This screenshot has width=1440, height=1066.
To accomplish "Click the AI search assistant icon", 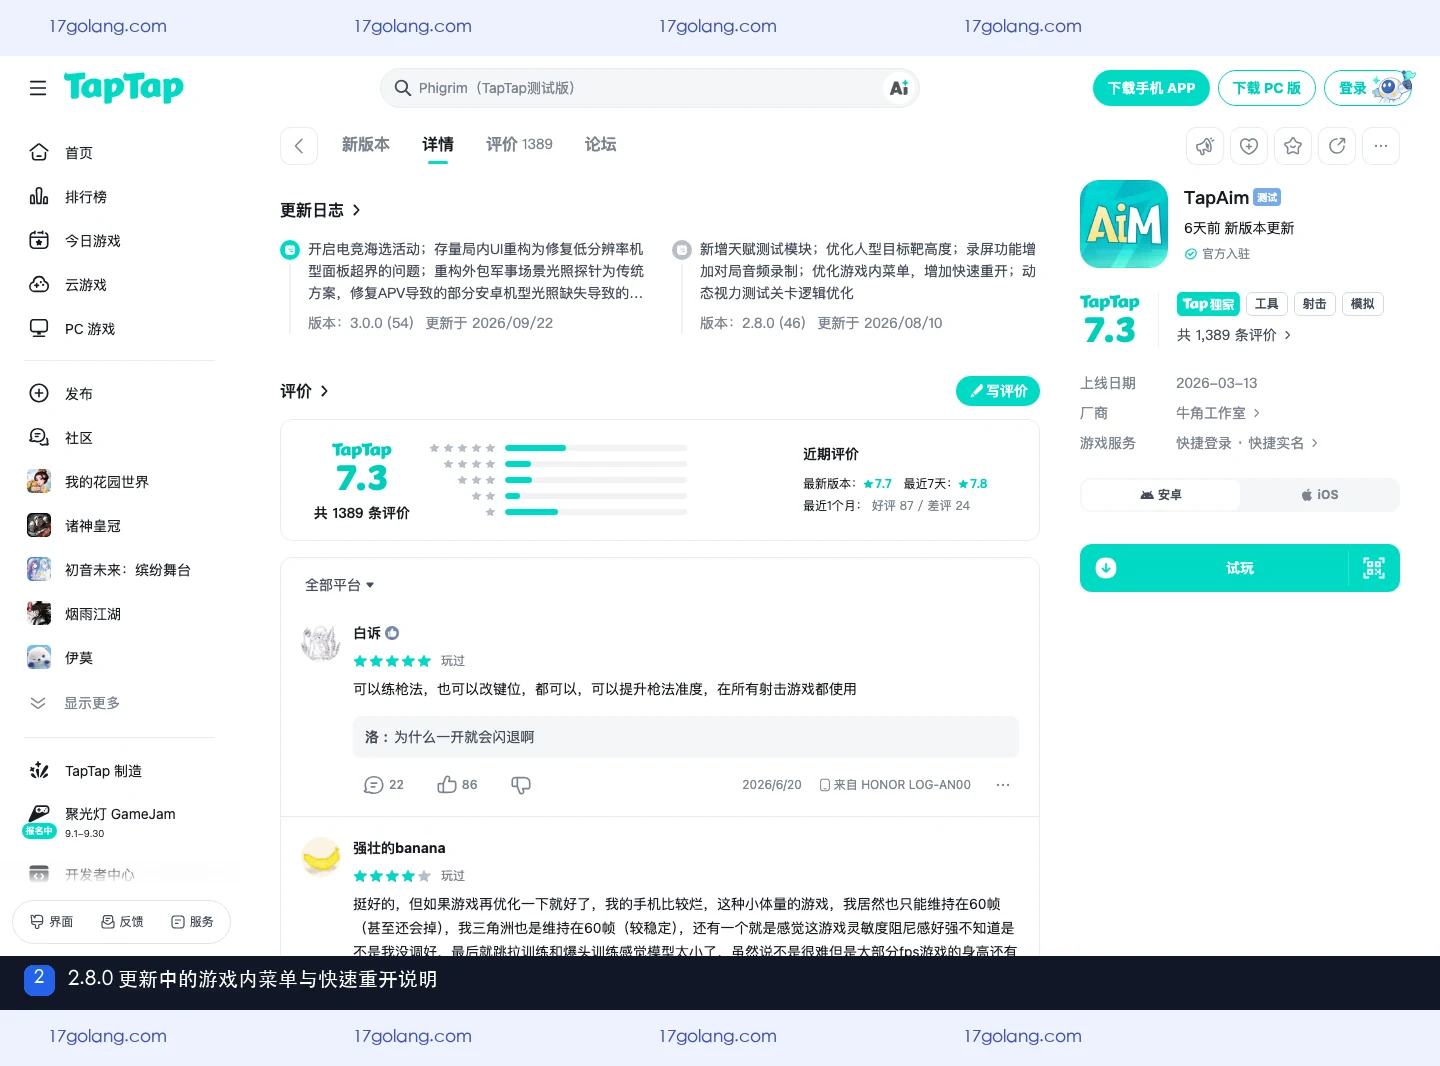I will pyautogui.click(x=898, y=88).
